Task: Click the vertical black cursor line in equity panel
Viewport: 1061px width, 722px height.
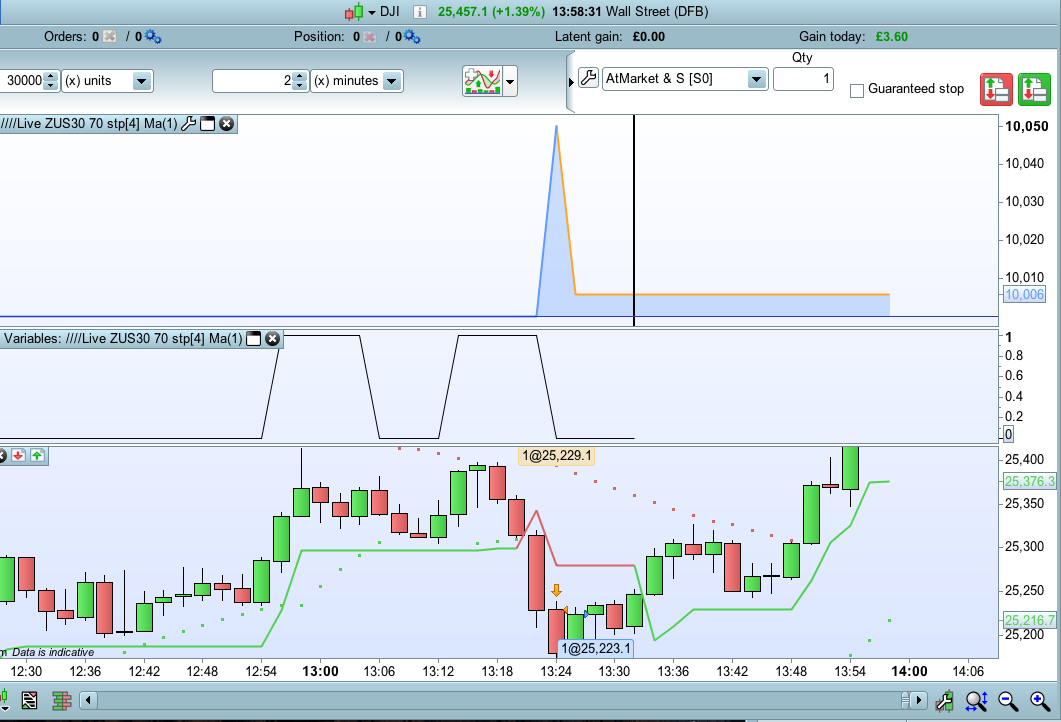Action: coord(634,221)
